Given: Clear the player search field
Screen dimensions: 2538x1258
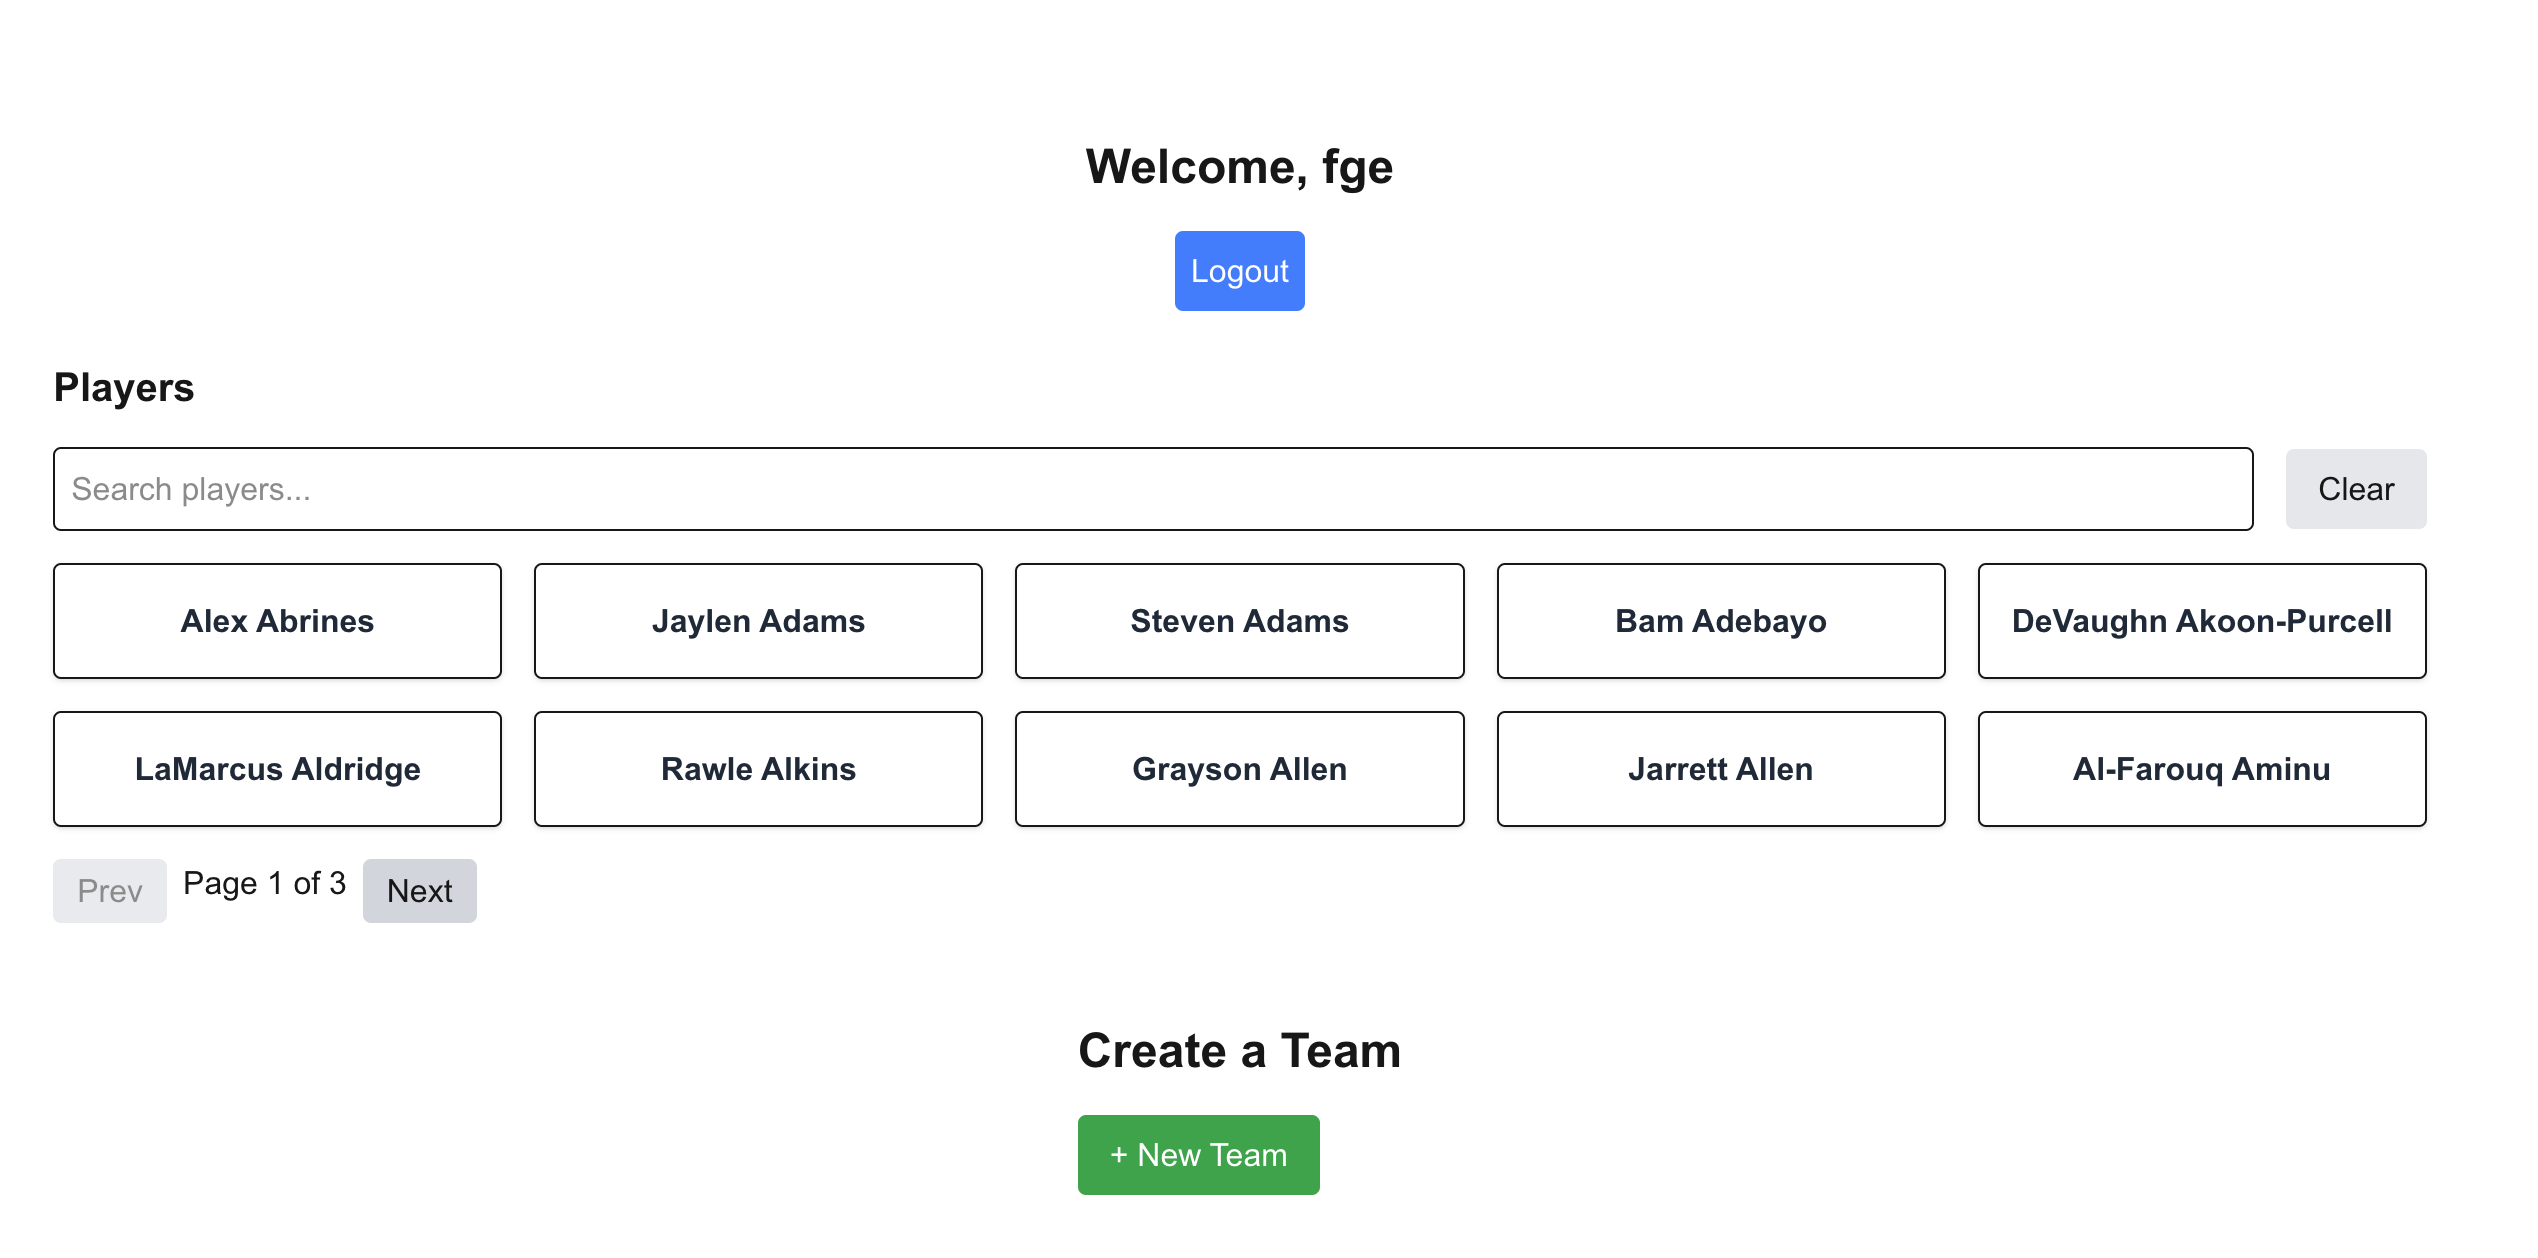Looking at the screenshot, I should [2355, 489].
